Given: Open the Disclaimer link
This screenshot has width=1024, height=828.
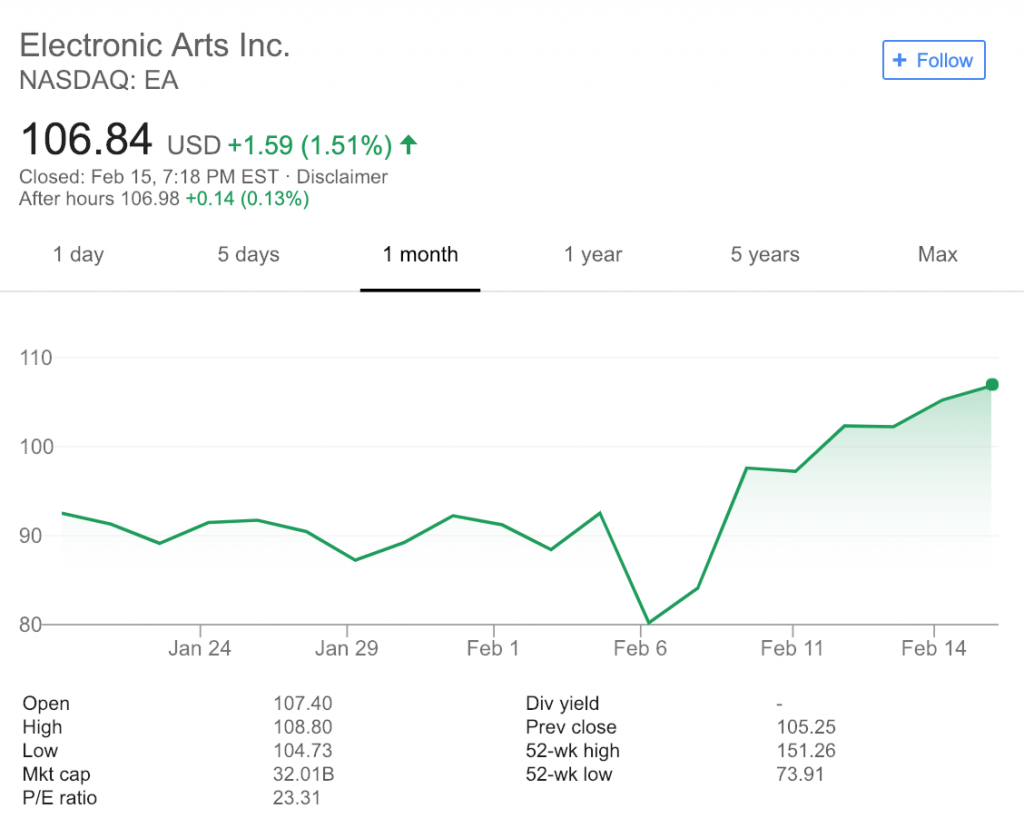Looking at the screenshot, I should click(x=342, y=177).
